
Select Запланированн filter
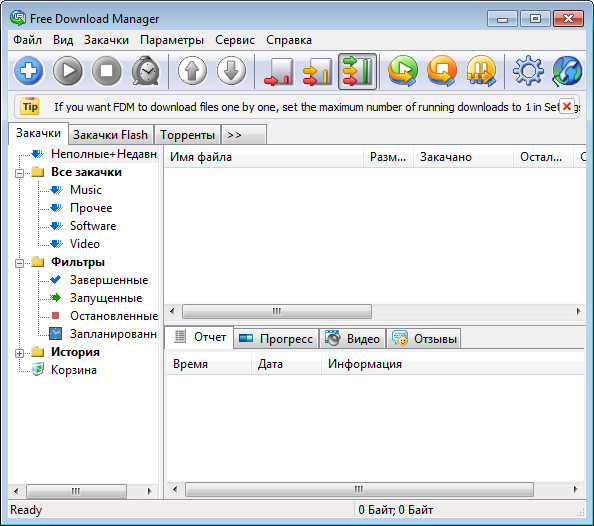[113, 334]
